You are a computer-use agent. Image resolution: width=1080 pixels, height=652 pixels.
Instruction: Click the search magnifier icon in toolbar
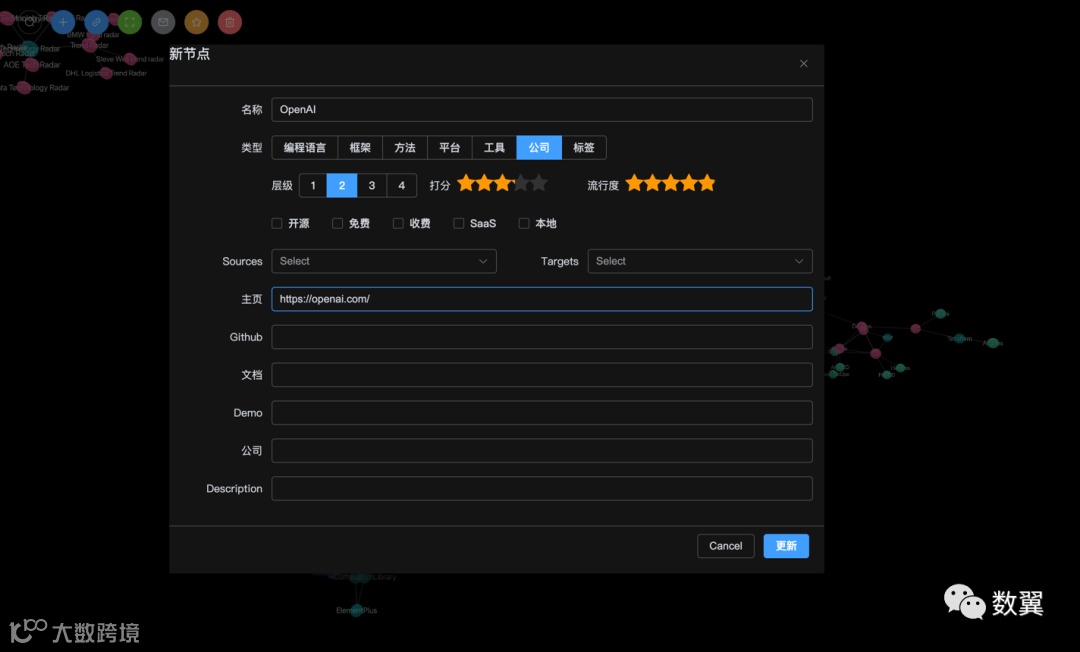click(29, 22)
